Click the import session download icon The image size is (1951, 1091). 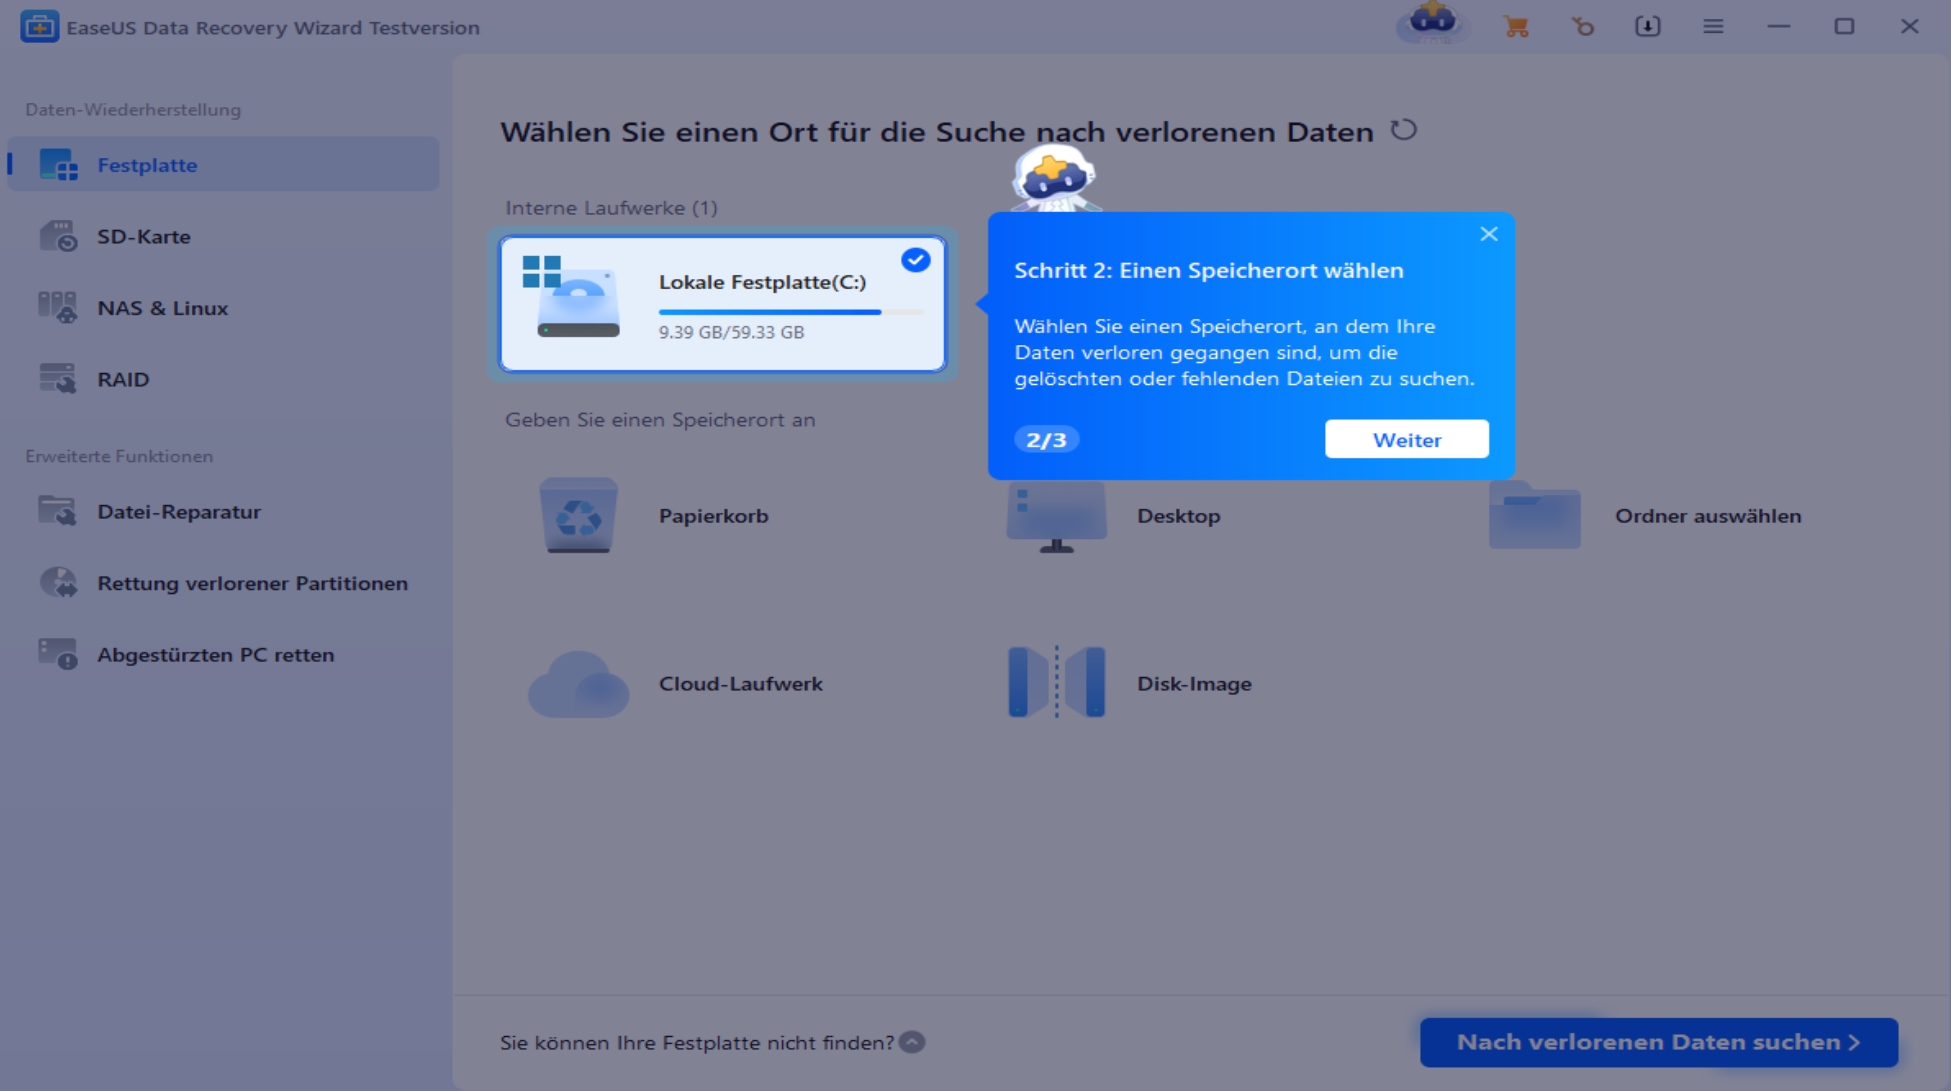tap(1647, 27)
